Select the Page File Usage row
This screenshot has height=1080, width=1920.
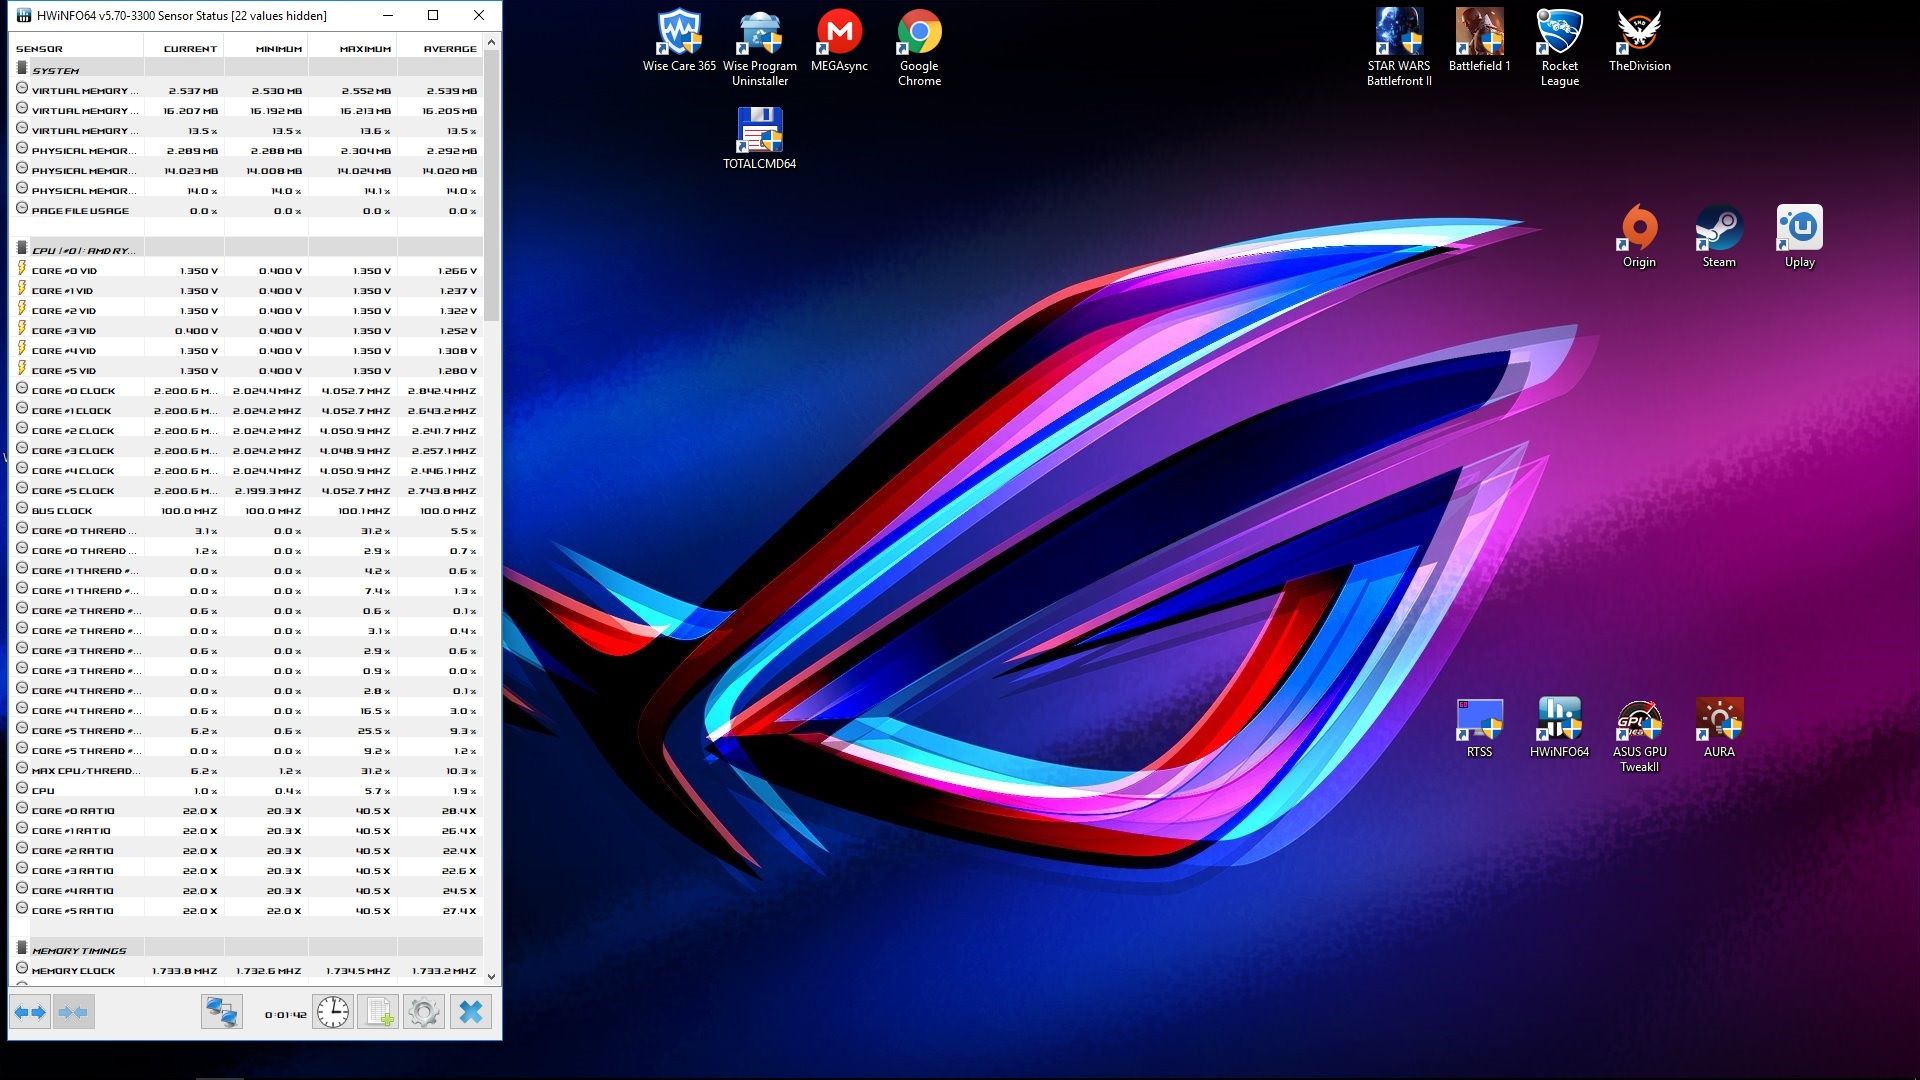click(x=248, y=210)
